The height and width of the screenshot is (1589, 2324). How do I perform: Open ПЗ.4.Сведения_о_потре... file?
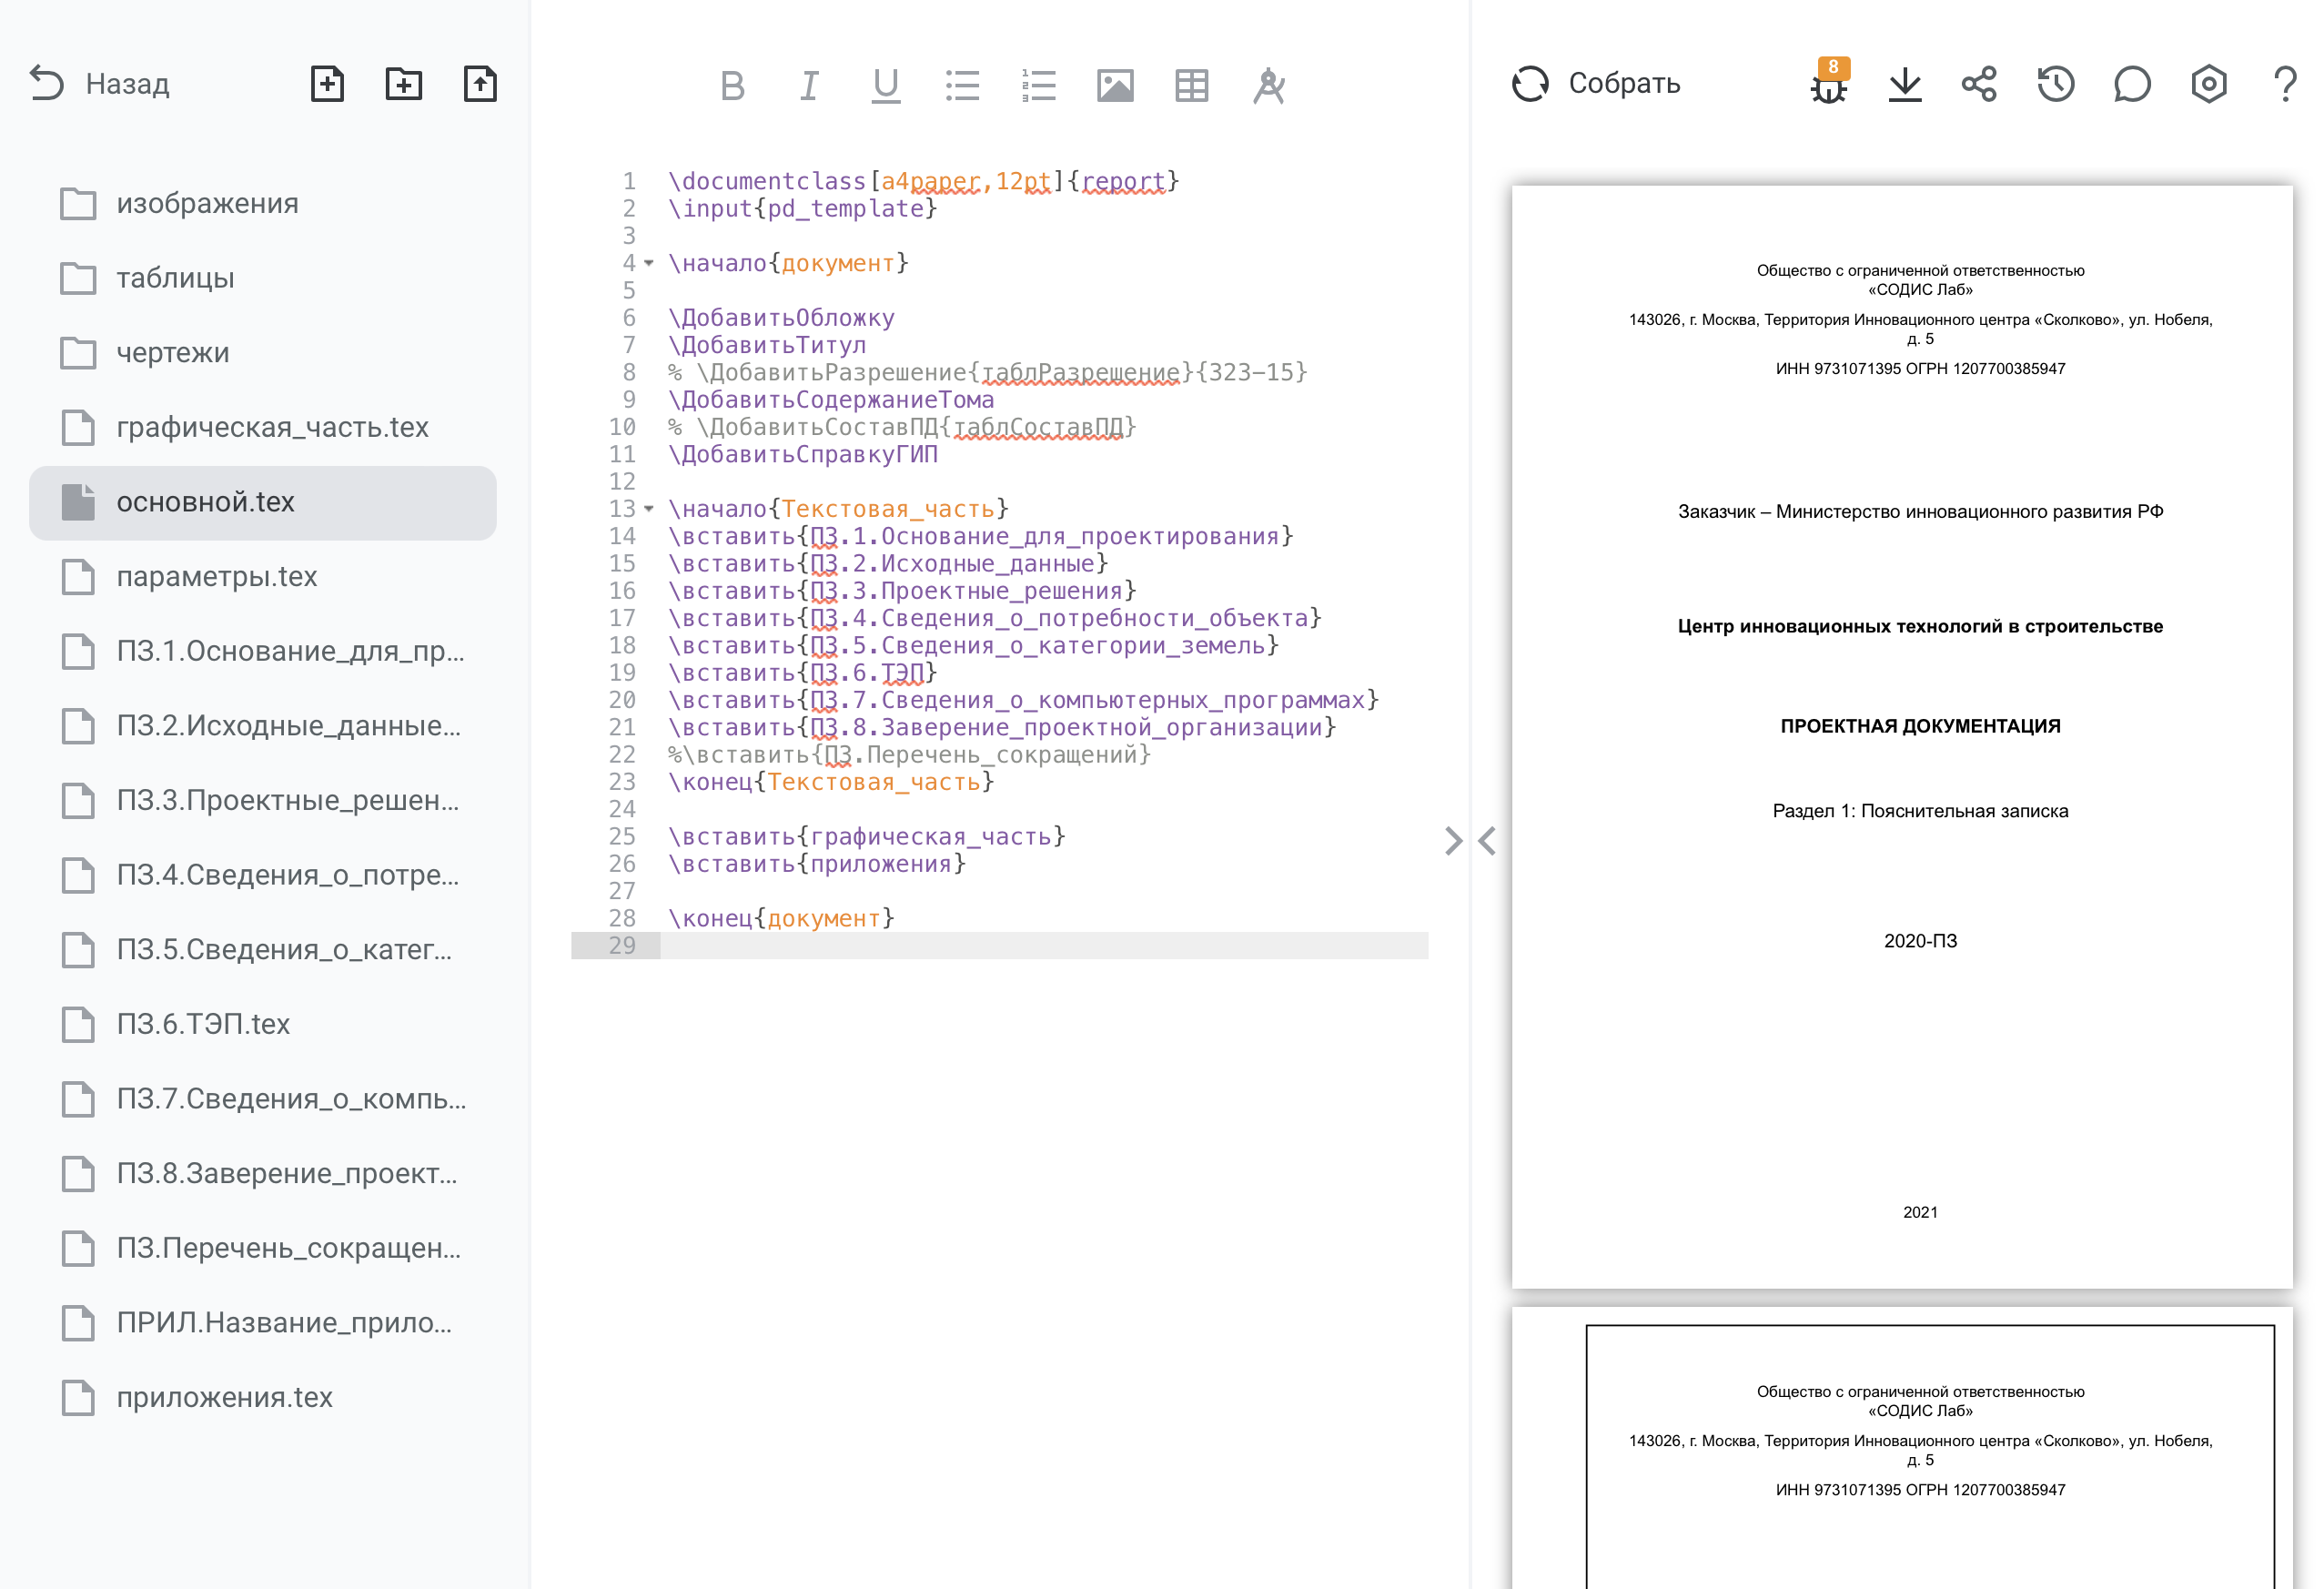click(x=263, y=876)
